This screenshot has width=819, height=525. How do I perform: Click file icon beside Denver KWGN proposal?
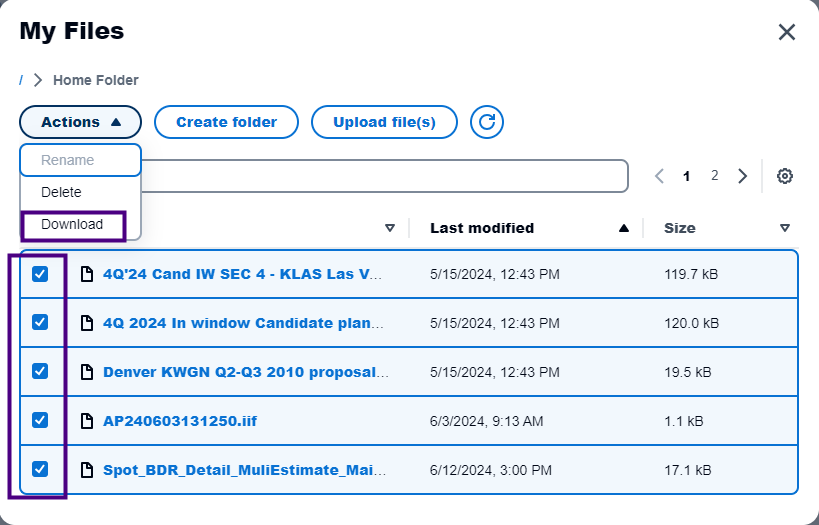87,371
